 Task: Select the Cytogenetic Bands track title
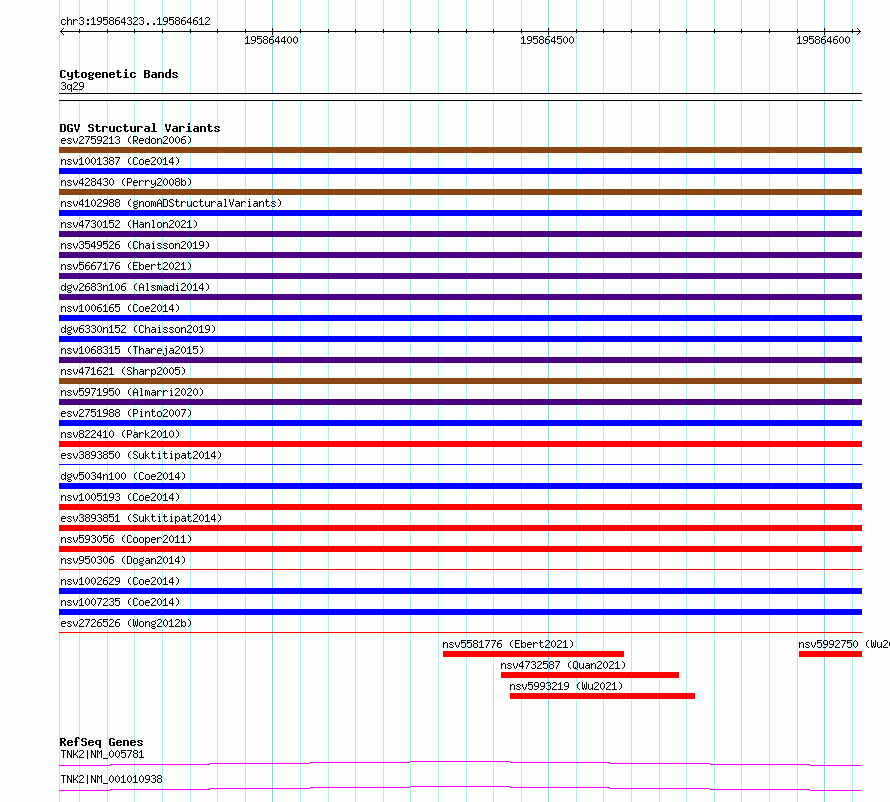(x=119, y=74)
